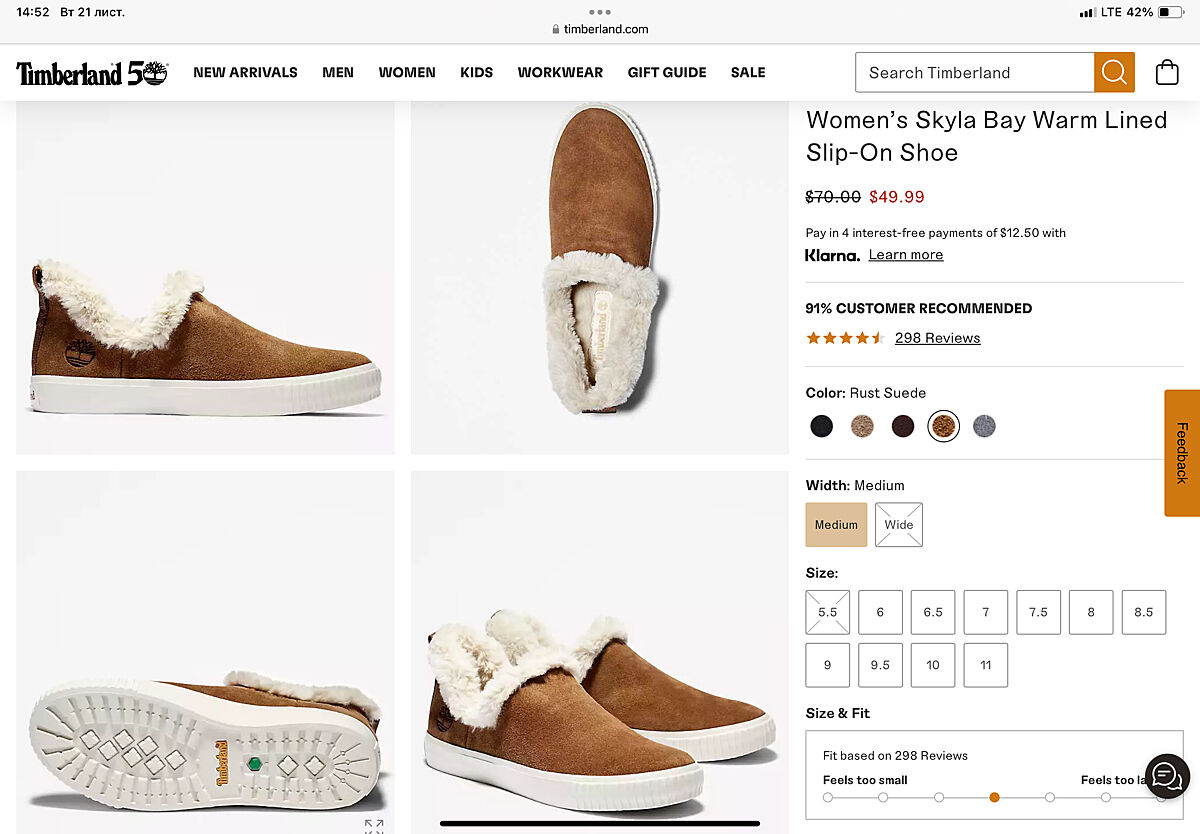Tap the Safari three-dot multitasking icon
This screenshot has width=1200, height=834.
[x=600, y=12]
